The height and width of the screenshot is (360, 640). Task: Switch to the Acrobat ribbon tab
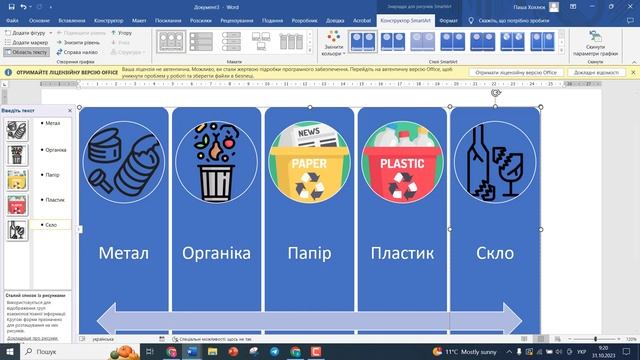click(362, 20)
